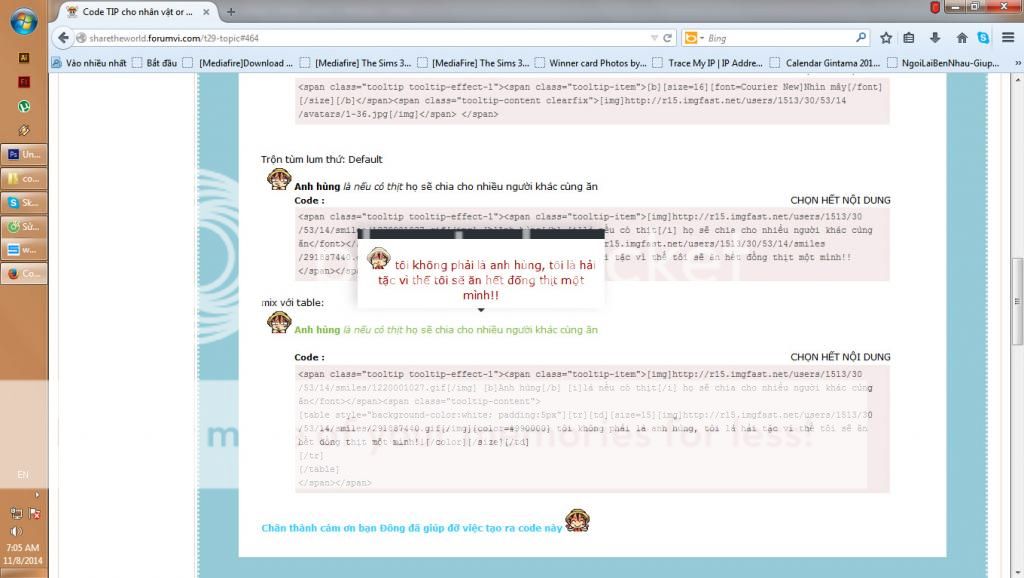Click text 'mix với table:'

point(293,302)
